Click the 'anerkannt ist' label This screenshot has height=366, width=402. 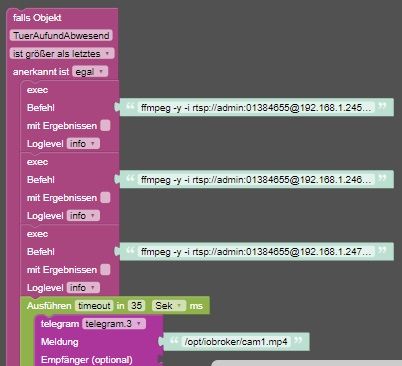[x=41, y=72]
